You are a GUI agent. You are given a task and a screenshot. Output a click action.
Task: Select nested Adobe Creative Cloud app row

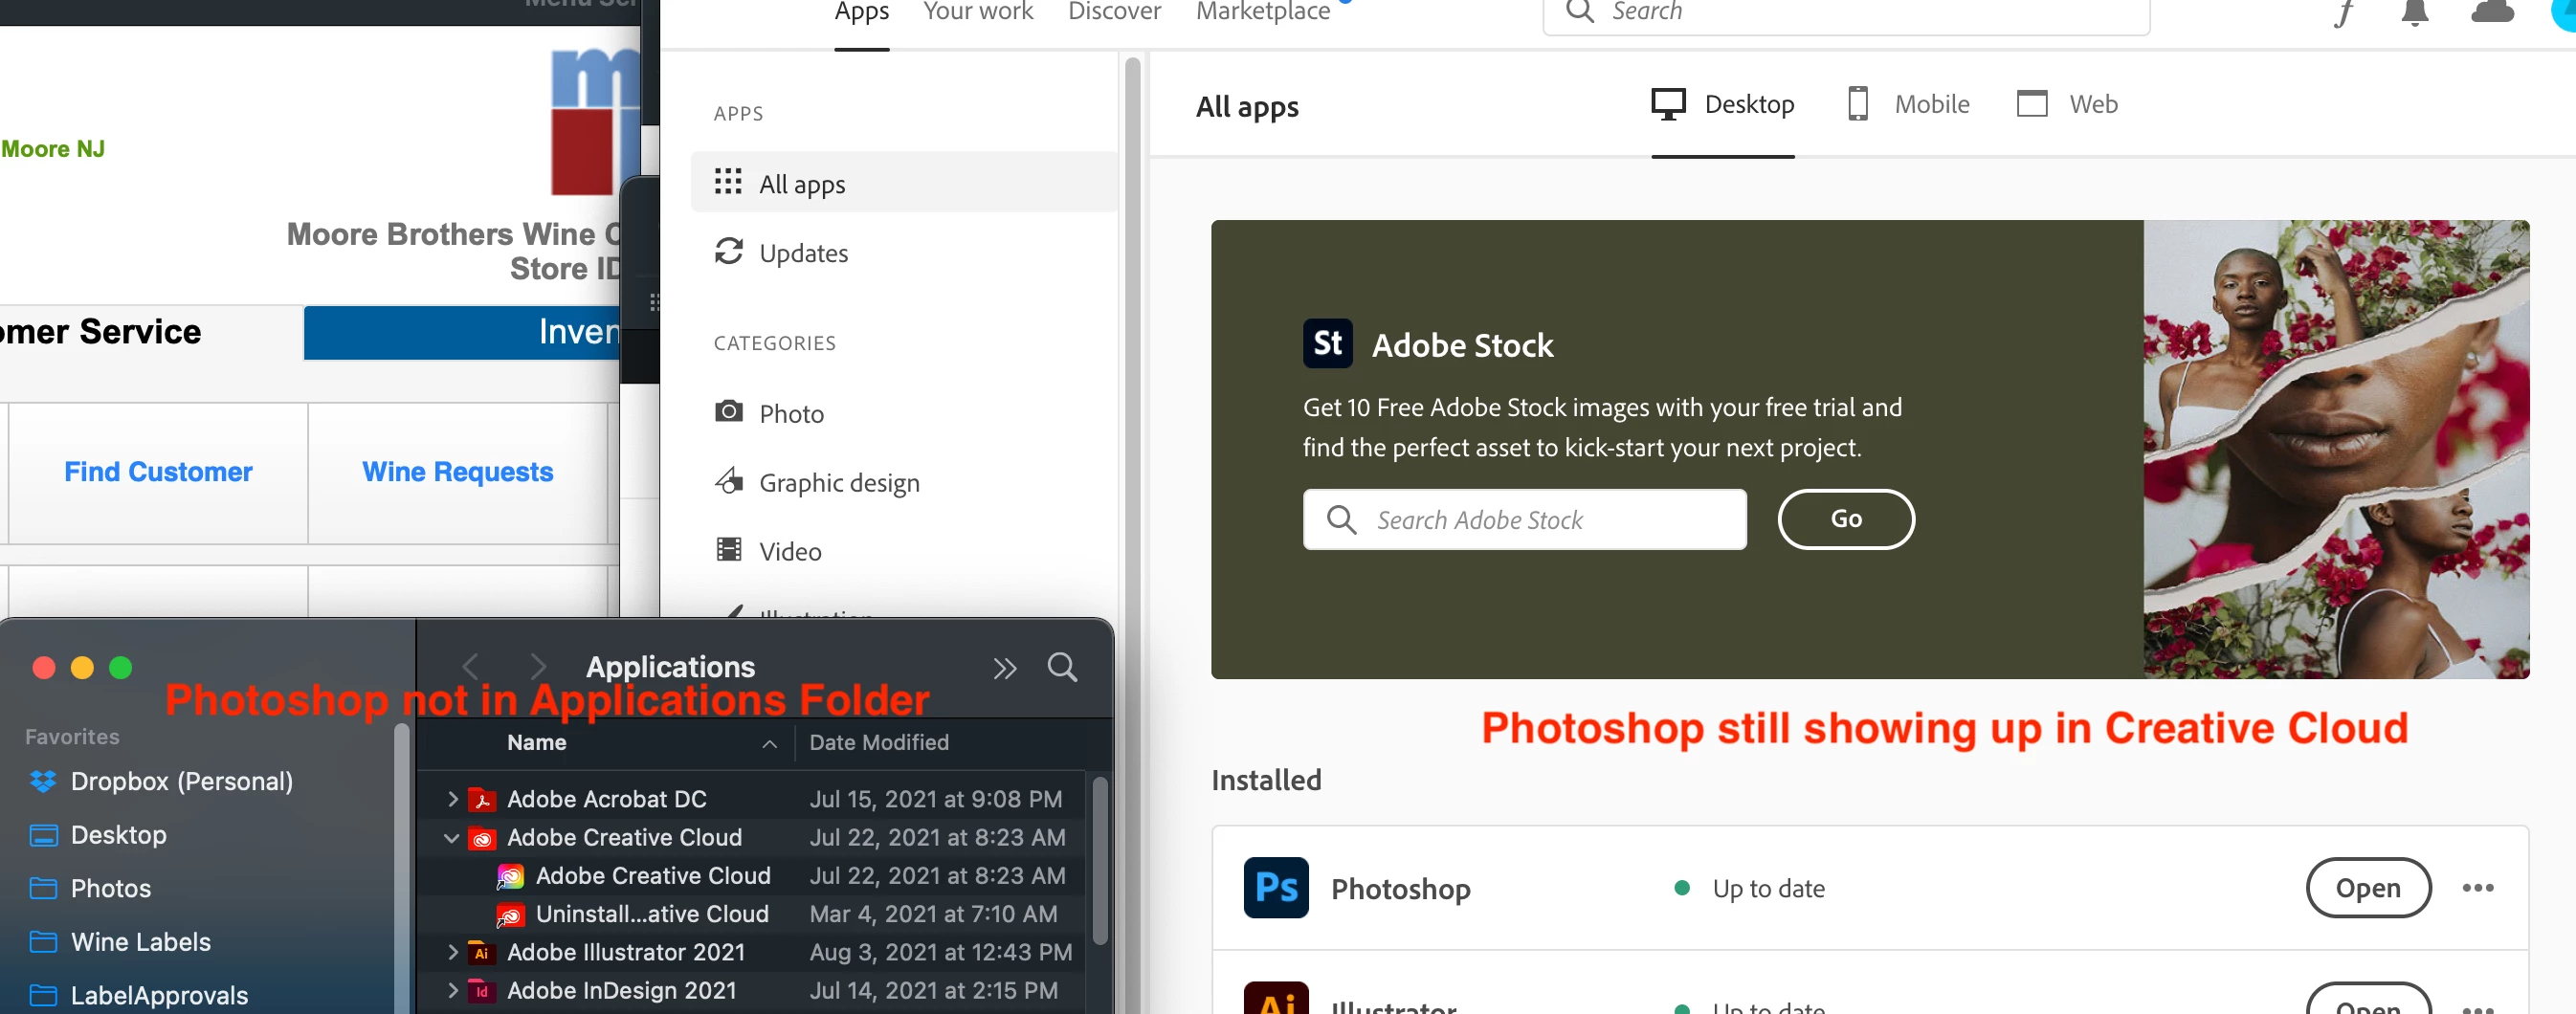click(750, 876)
